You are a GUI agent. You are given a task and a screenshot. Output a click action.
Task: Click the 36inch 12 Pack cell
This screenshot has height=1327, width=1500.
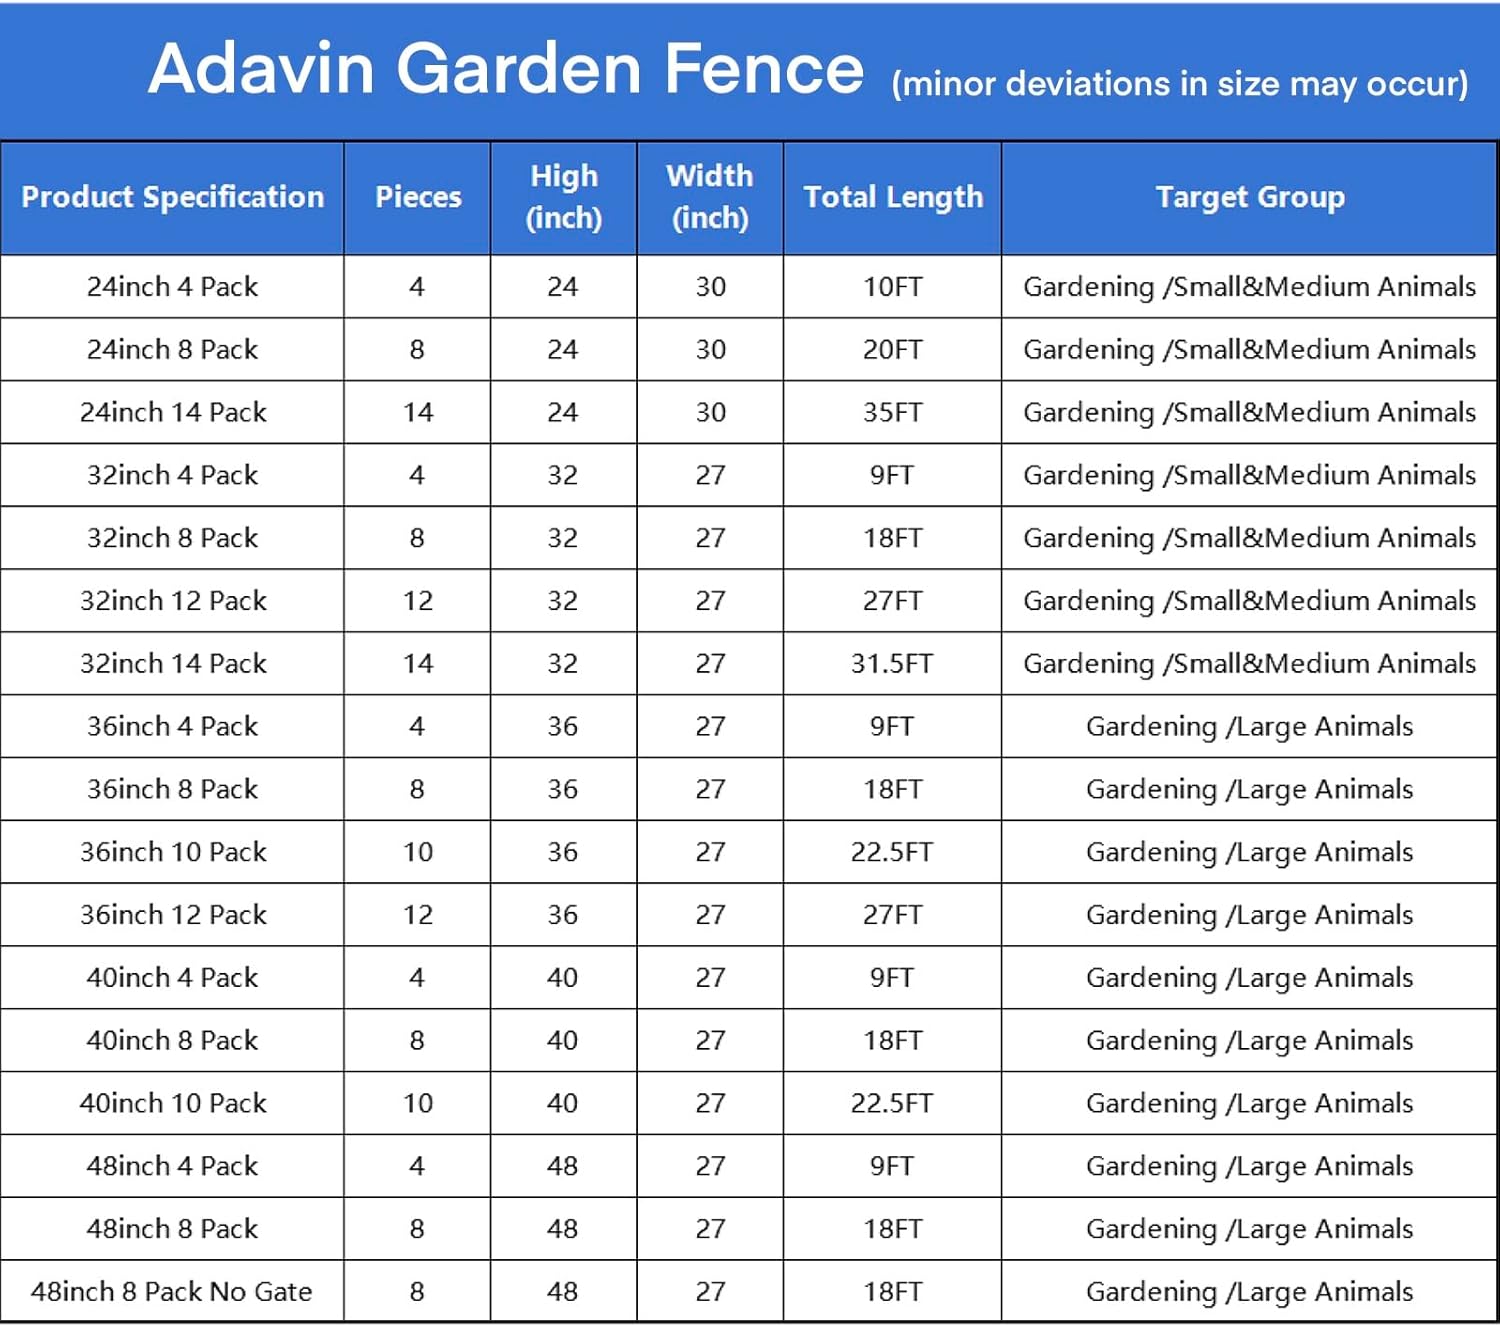point(172,915)
